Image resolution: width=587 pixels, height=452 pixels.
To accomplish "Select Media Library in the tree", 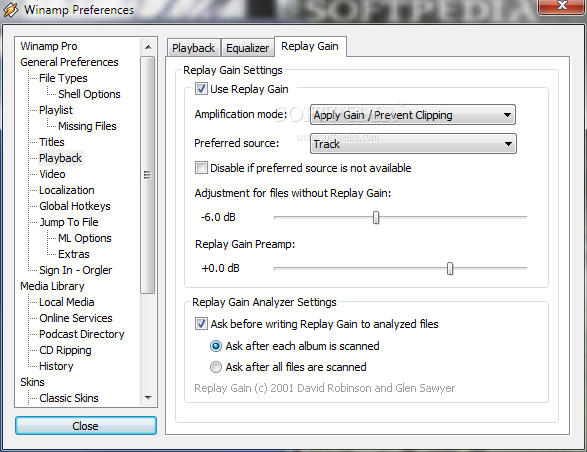I will [x=52, y=286].
